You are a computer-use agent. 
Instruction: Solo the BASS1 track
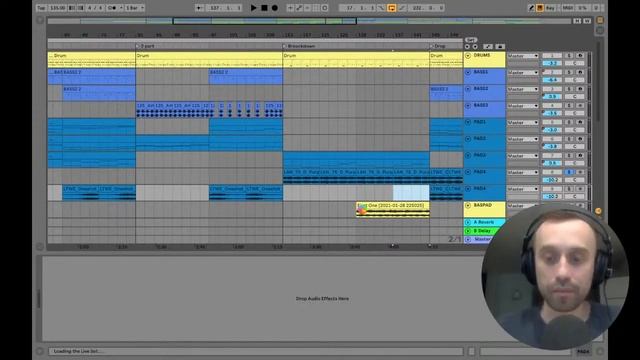click(x=569, y=72)
